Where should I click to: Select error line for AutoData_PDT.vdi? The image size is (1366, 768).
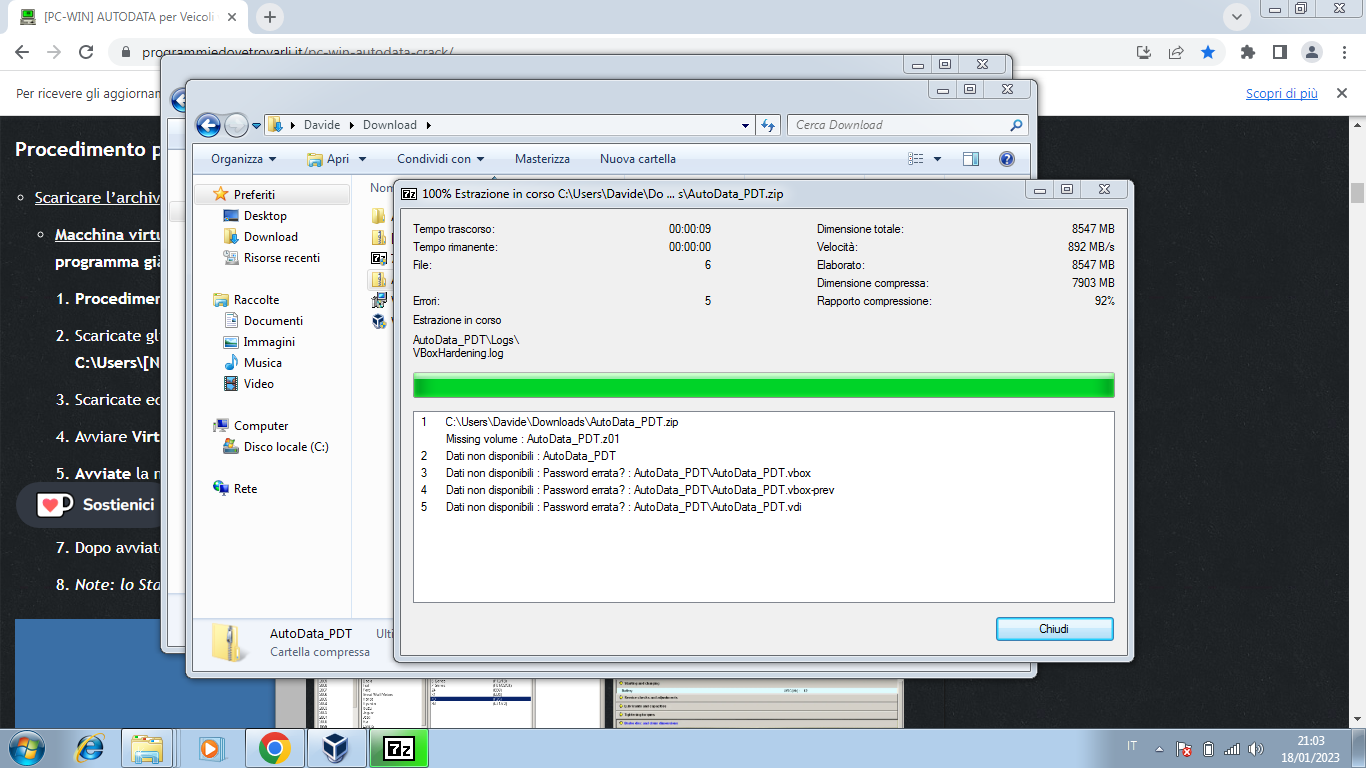pyautogui.click(x=623, y=507)
